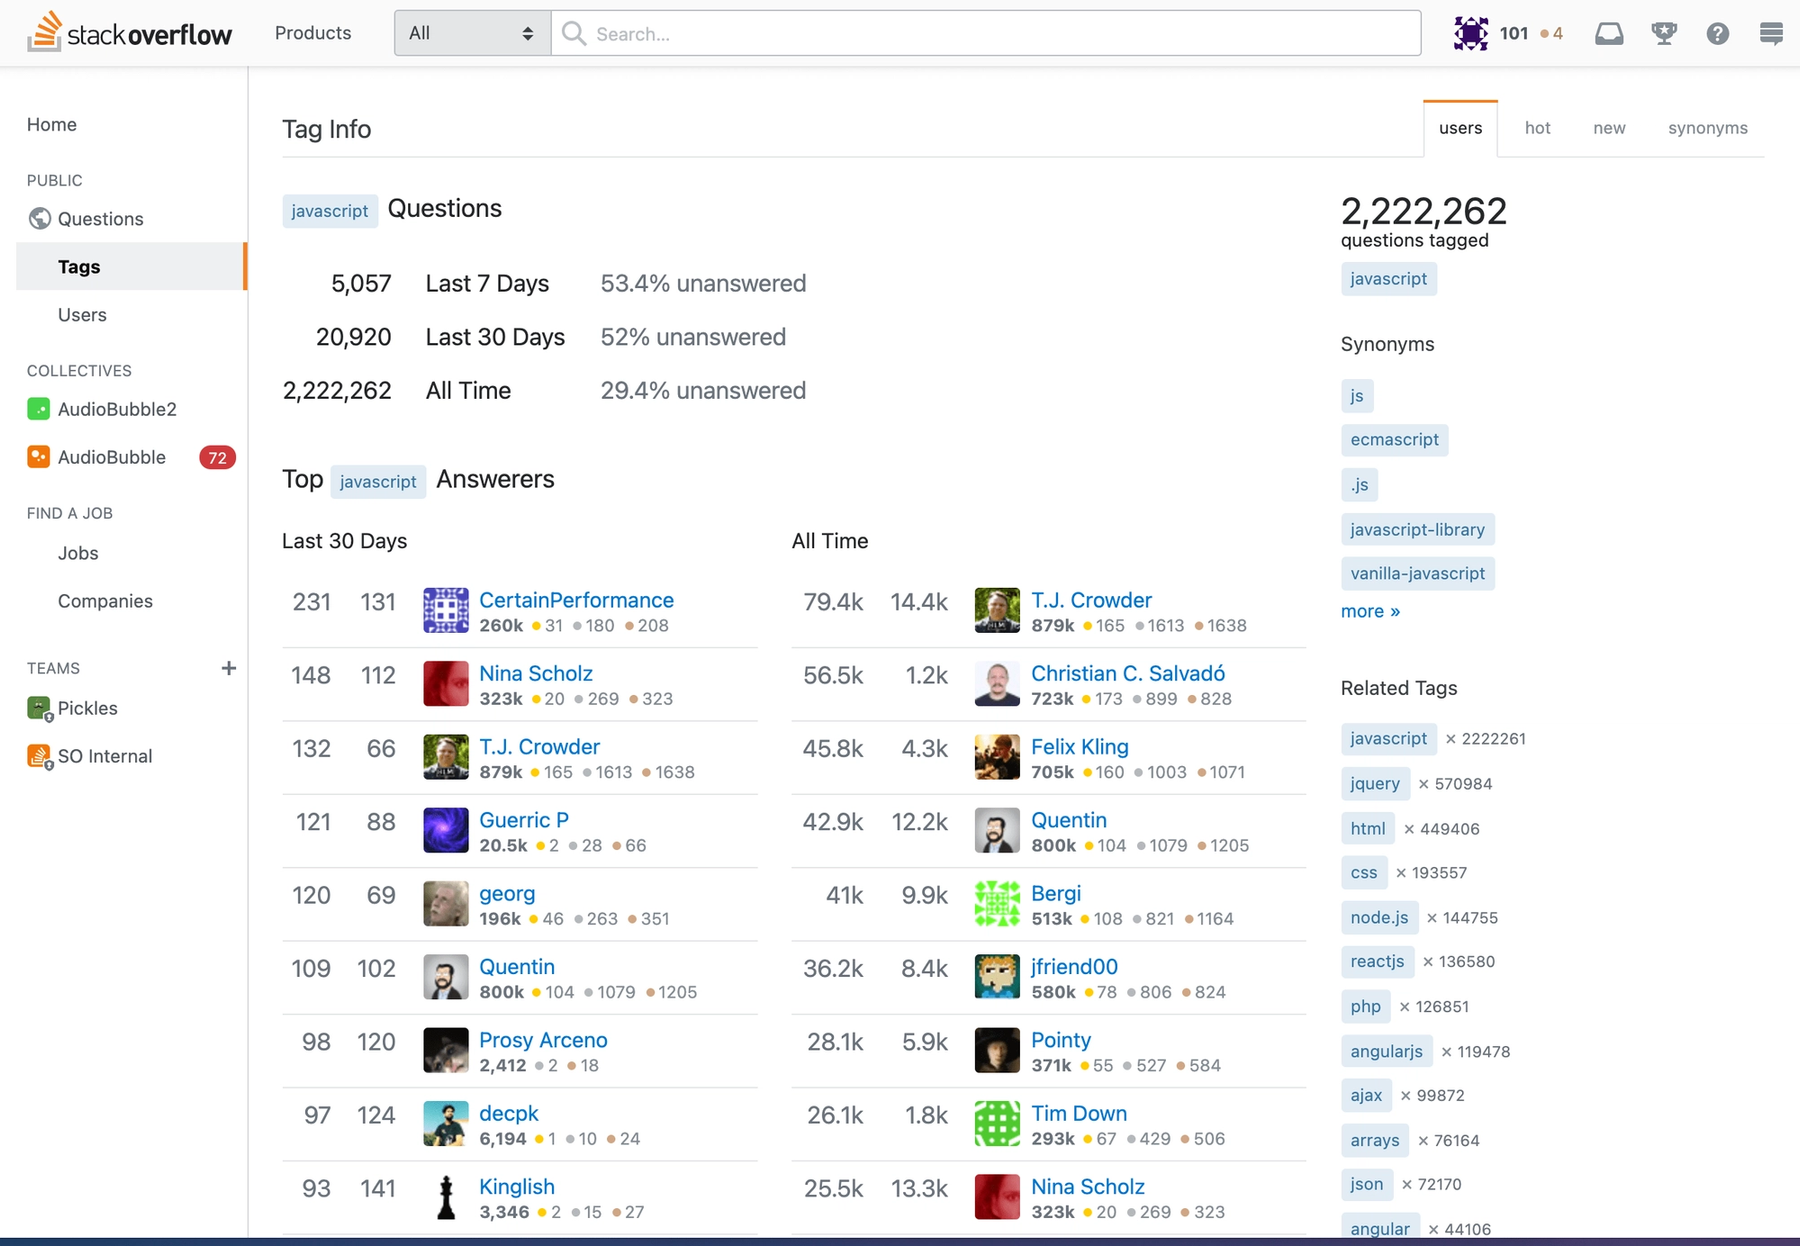The image size is (1800, 1246).
Task: Click the Stack Overflow logo
Action: (x=129, y=33)
